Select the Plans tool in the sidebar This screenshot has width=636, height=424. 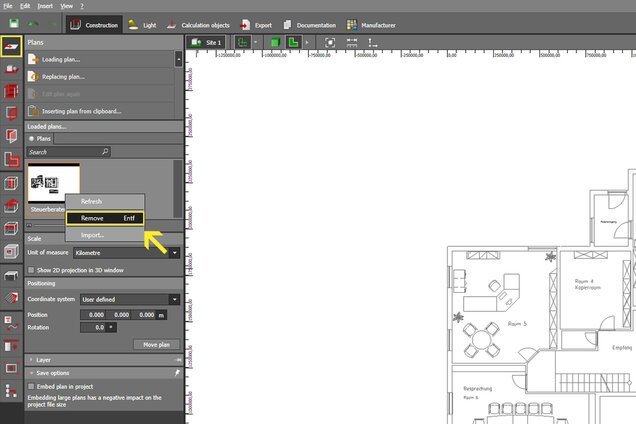12,46
